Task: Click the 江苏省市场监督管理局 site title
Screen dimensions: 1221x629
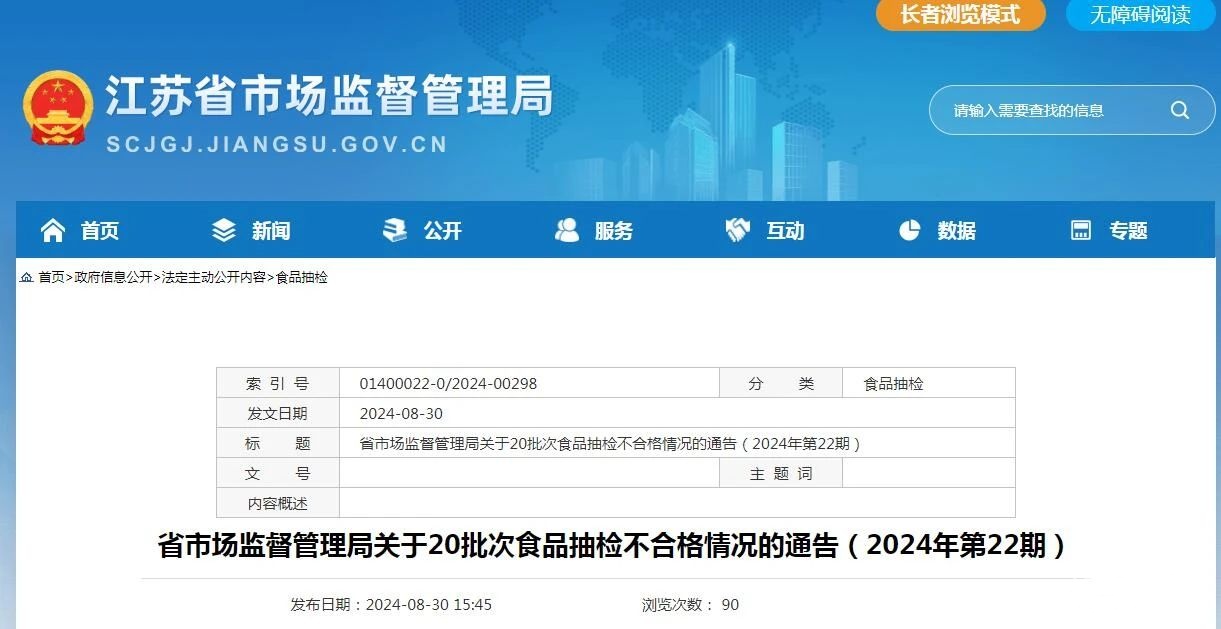Action: (329, 97)
